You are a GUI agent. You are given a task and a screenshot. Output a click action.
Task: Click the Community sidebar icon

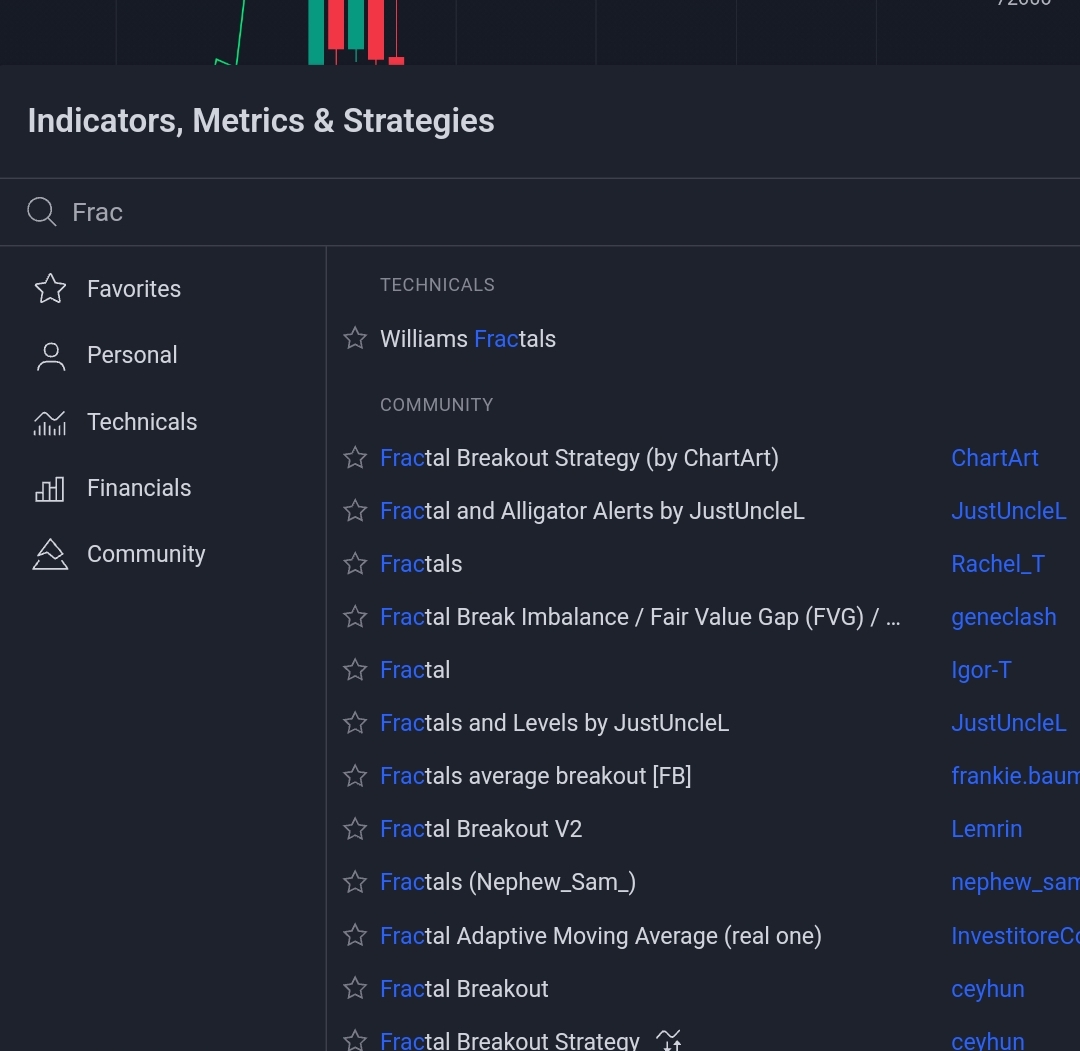point(50,554)
